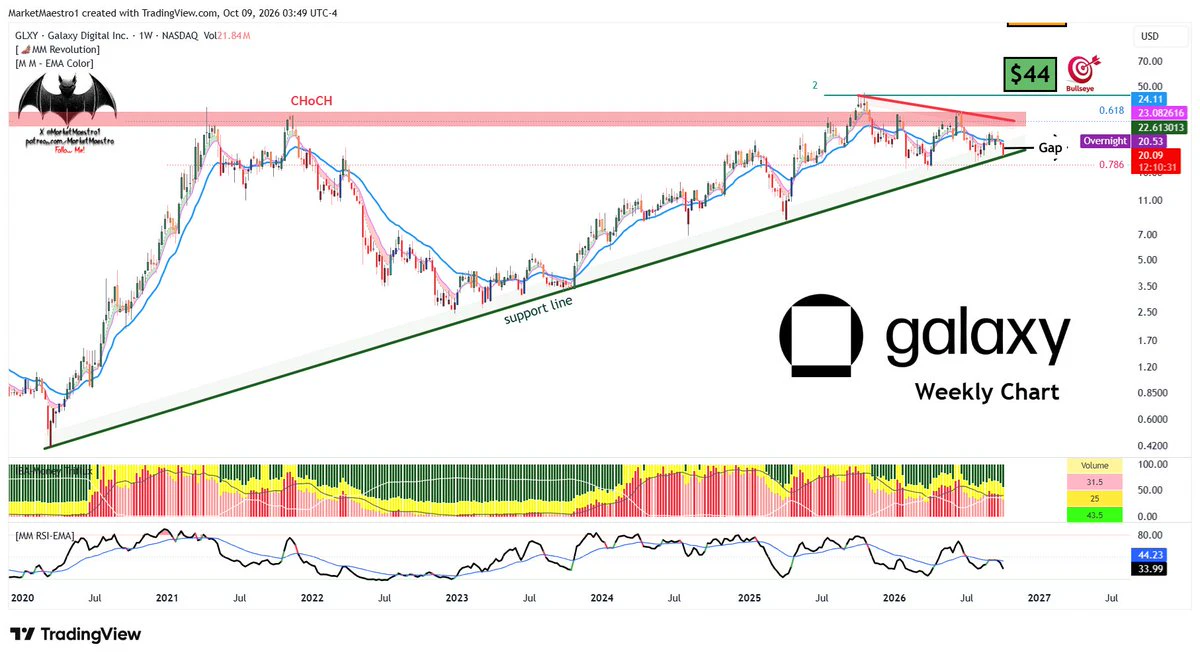Click the purple Overnight price tag
This screenshot has height=659, width=1200.
[1106, 142]
